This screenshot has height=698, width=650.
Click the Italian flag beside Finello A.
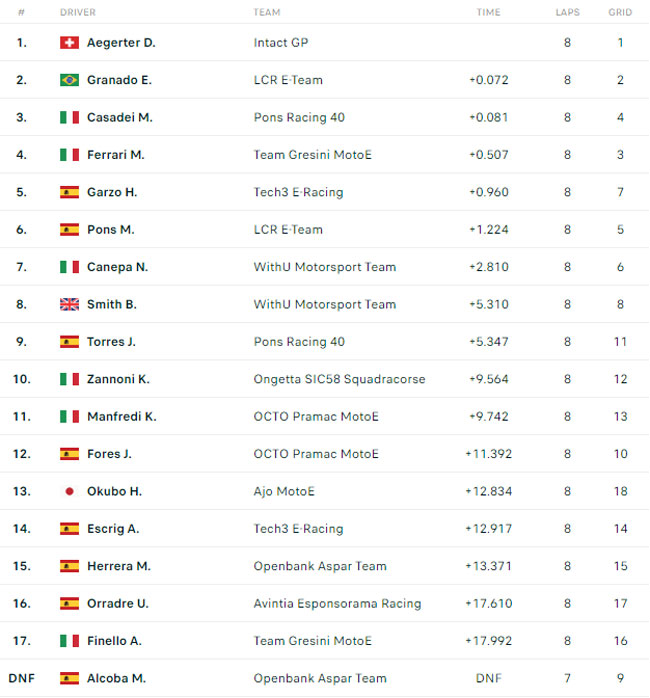pos(69,641)
